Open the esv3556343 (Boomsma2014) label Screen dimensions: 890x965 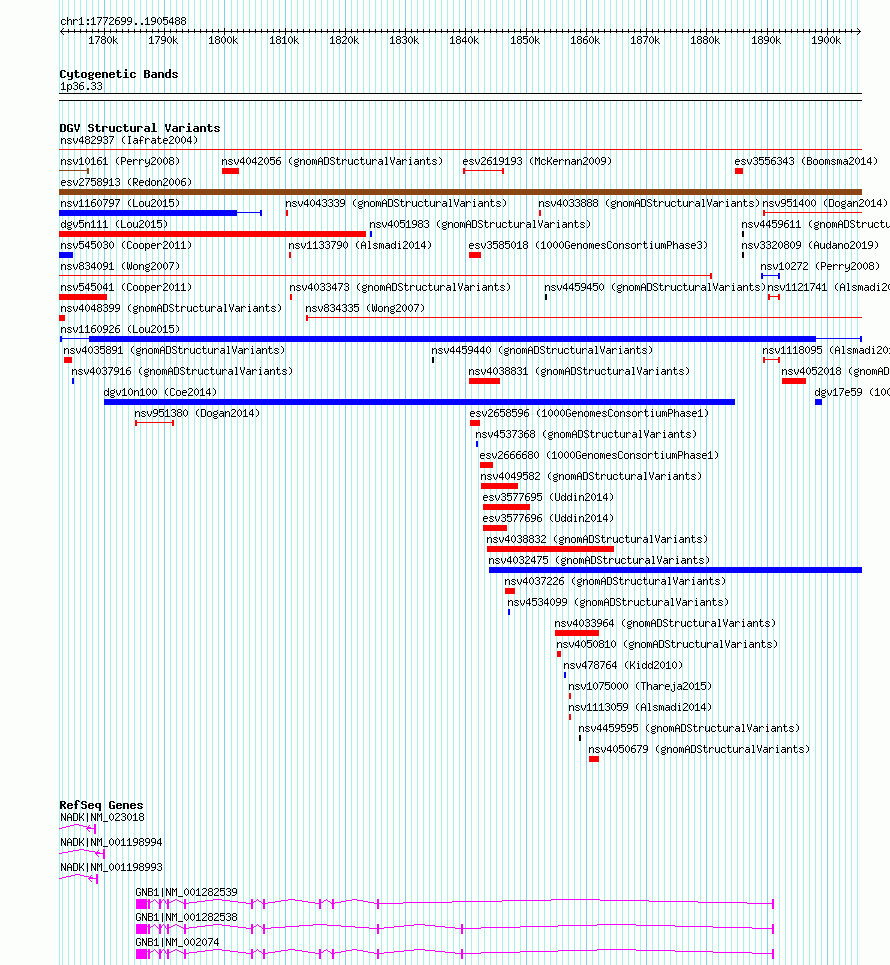806,161
